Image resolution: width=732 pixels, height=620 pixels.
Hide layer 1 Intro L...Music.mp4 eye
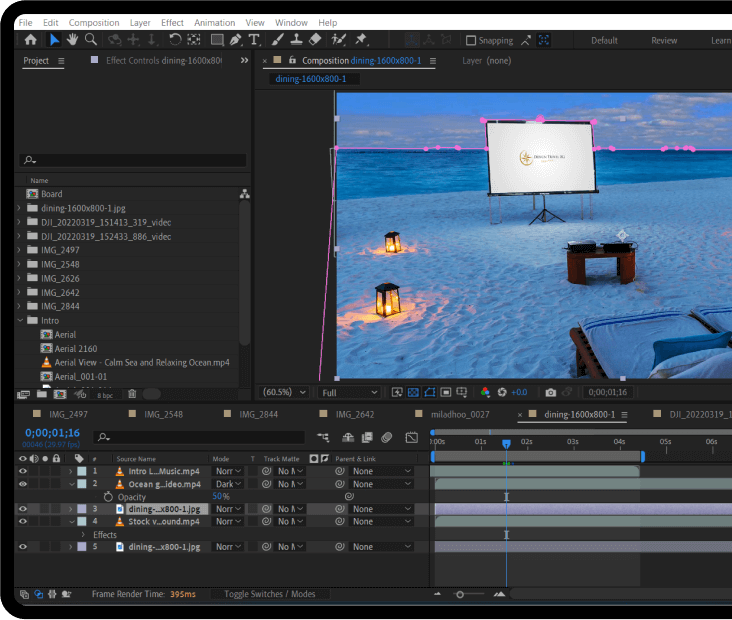click(22, 471)
